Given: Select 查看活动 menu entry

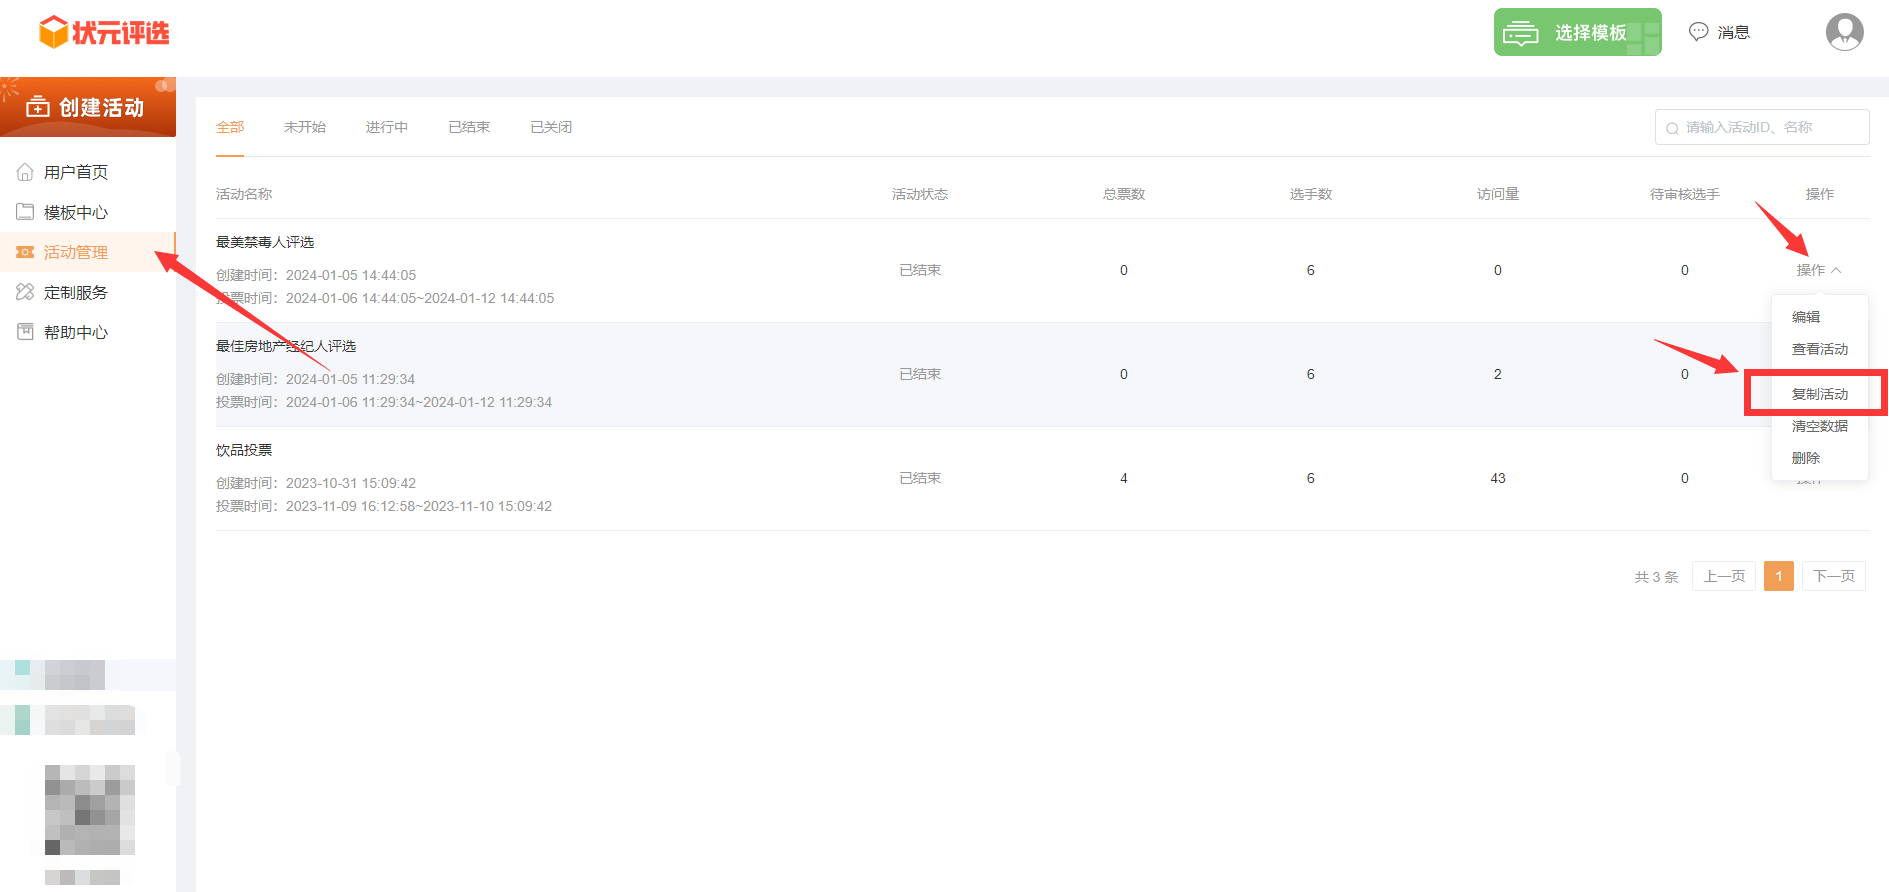Looking at the screenshot, I should tap(1819, 349).
